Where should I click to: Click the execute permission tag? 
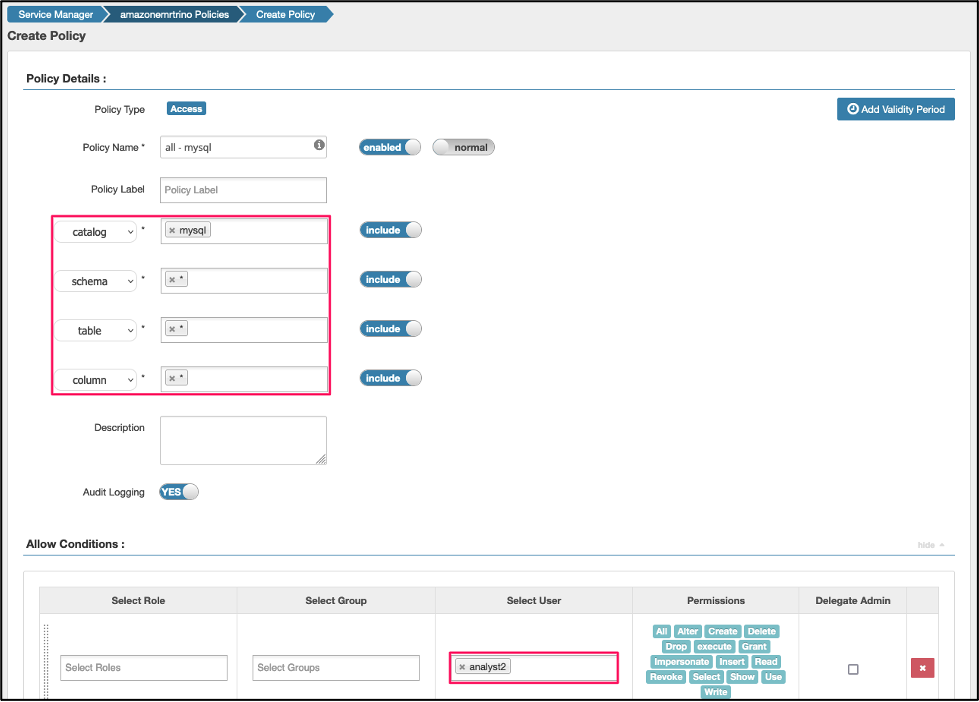tap(714, 646)
